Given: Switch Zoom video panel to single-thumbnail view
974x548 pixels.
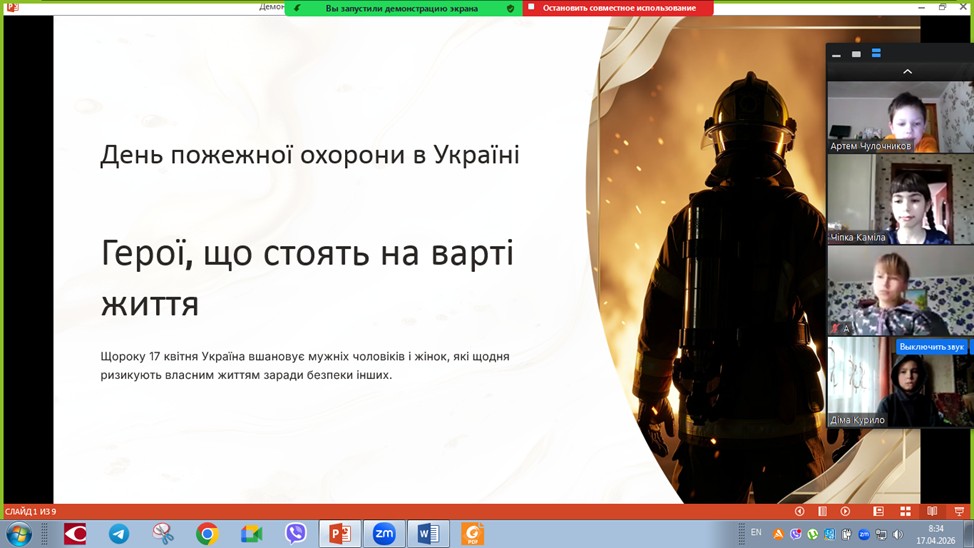Looking at the screenshot, I should click(856, 54).
